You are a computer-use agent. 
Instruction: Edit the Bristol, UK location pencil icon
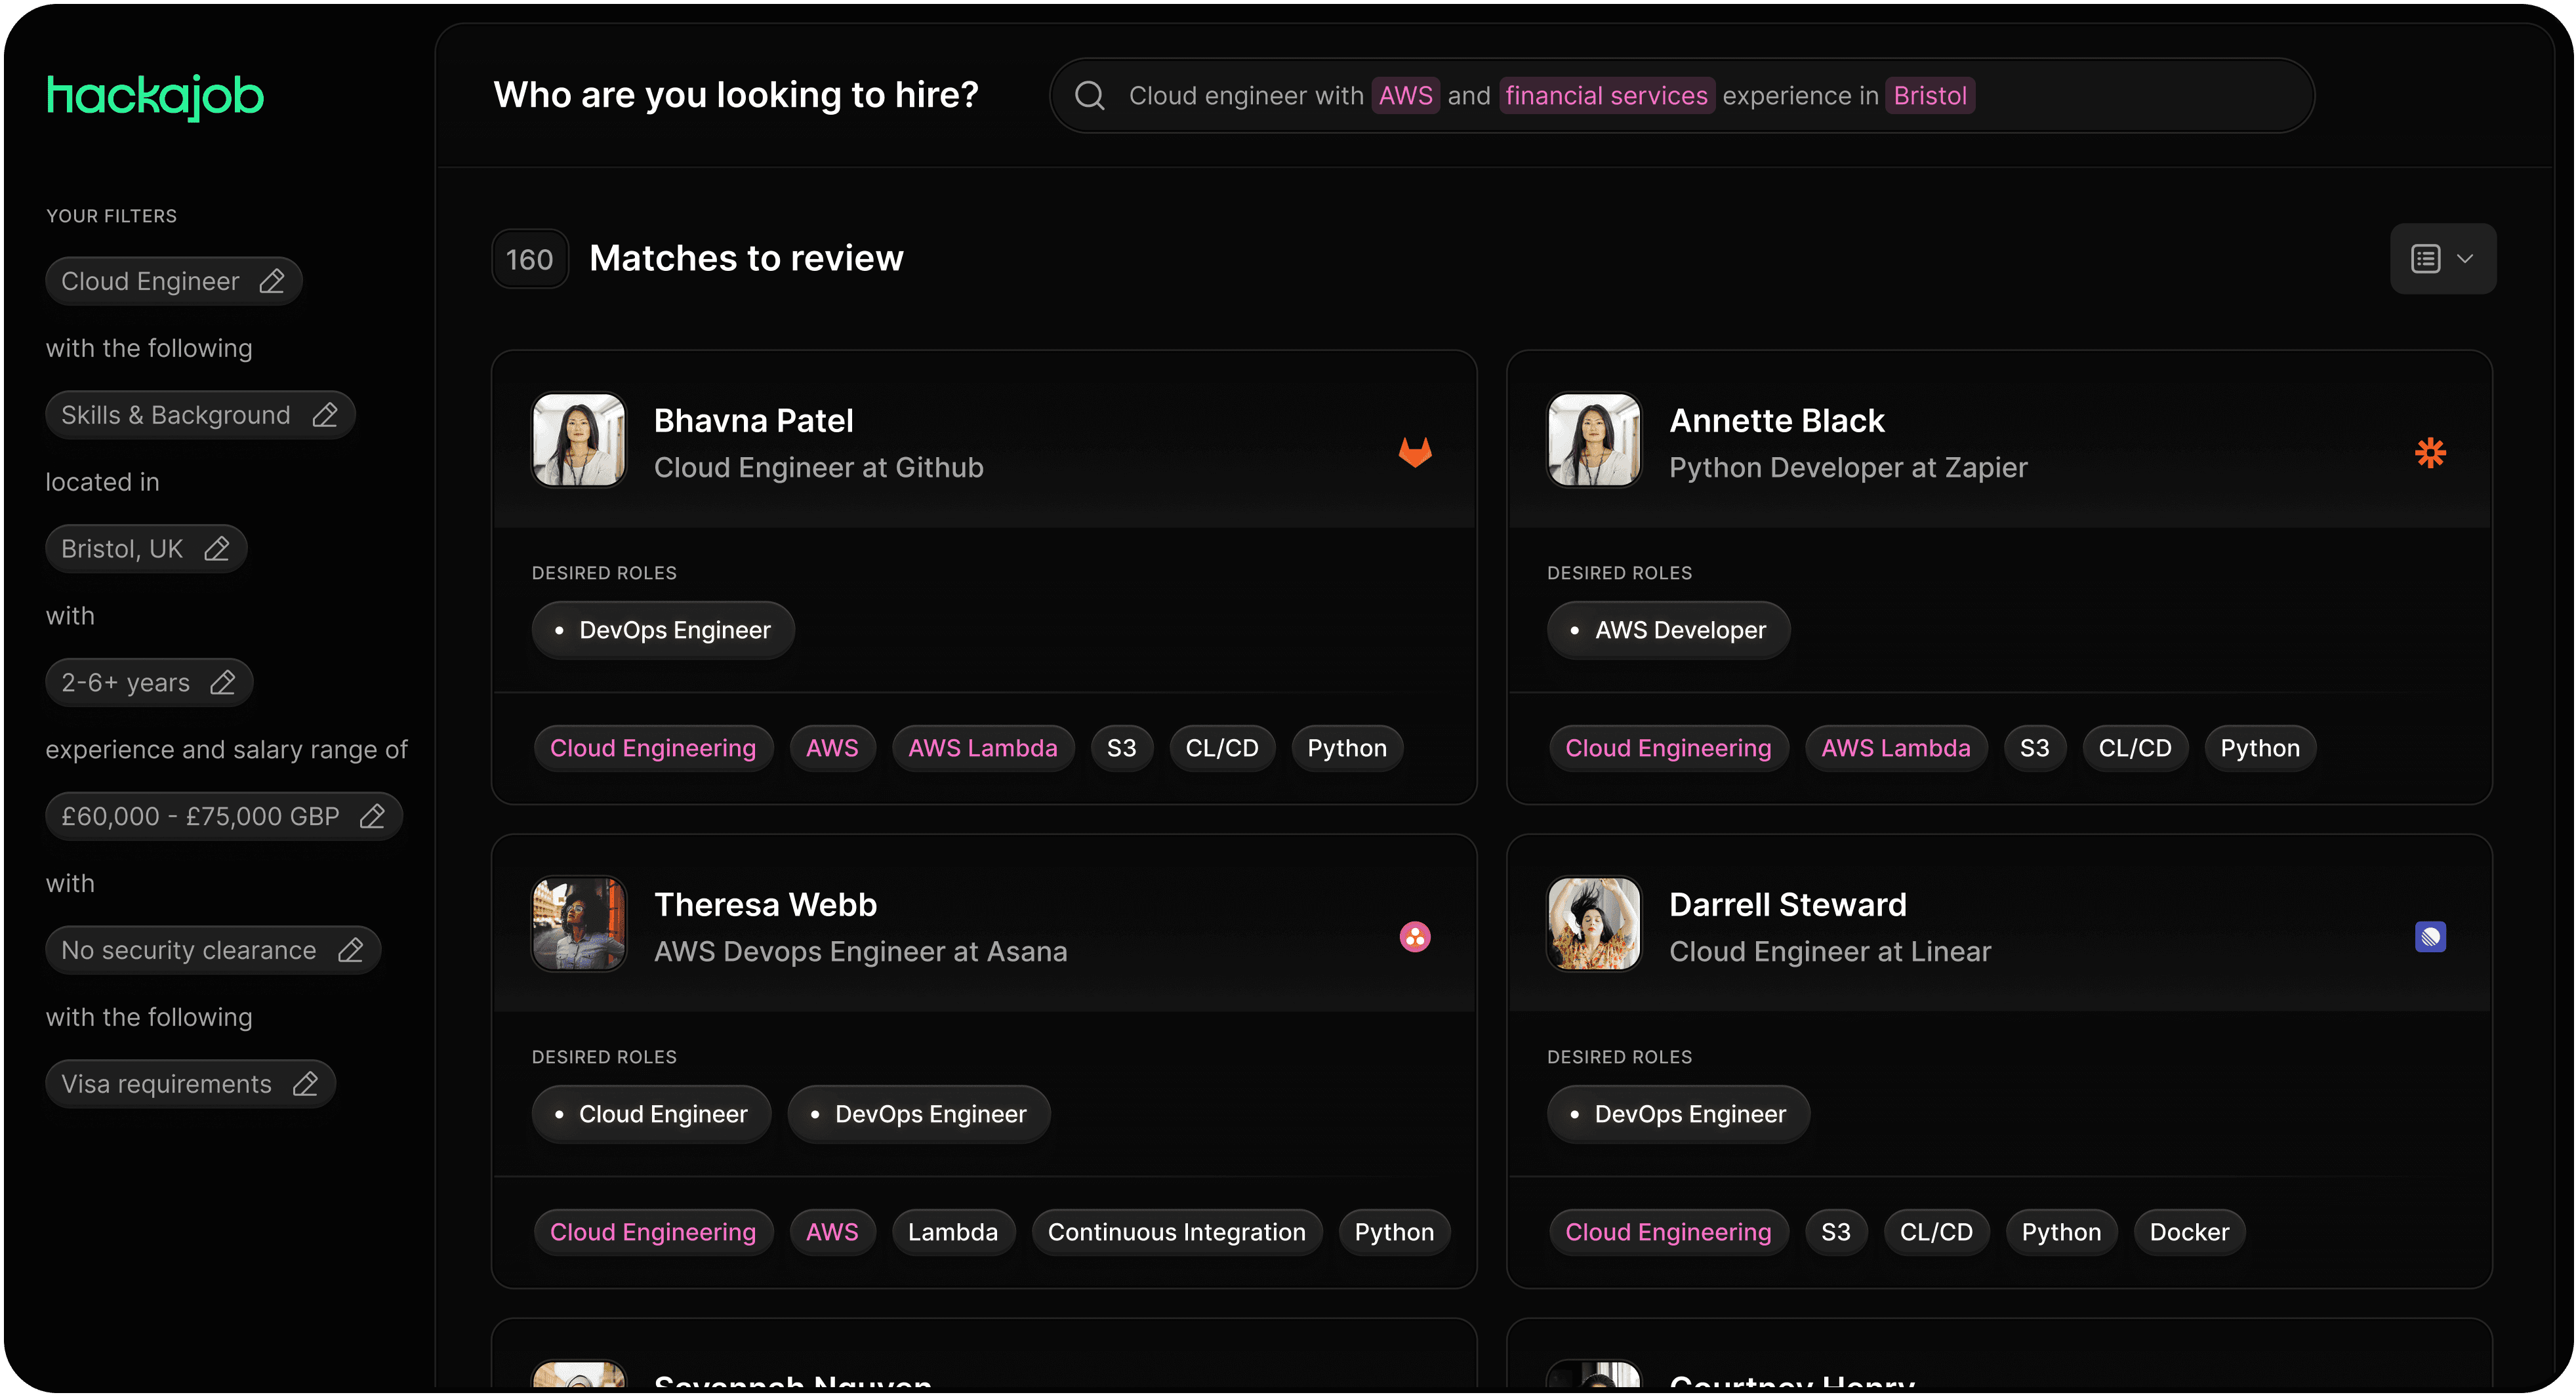(217, 549)
